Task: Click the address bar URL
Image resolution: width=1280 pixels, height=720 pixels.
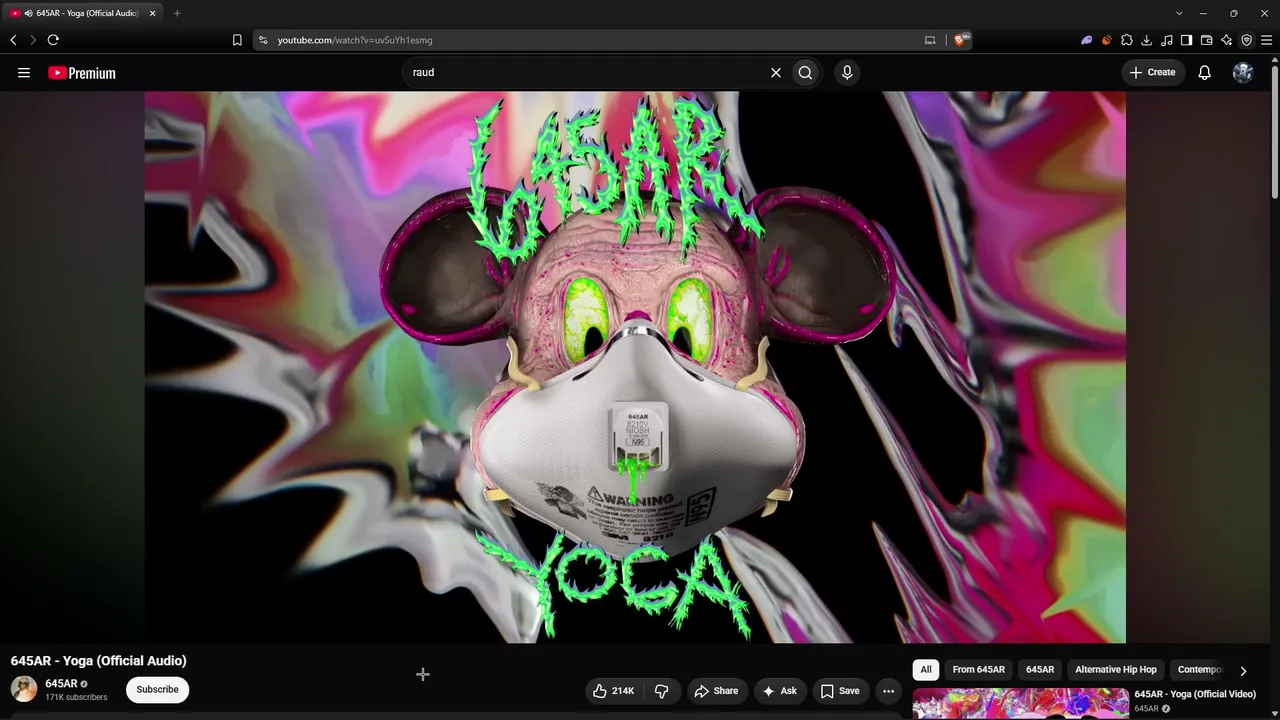Action: click(355, 40)
